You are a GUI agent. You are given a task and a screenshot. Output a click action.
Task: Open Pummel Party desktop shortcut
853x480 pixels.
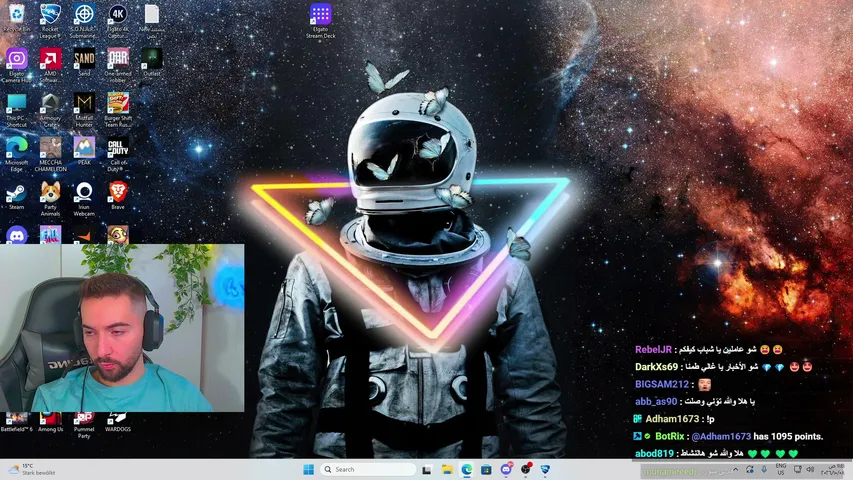[x=84, y=426]
